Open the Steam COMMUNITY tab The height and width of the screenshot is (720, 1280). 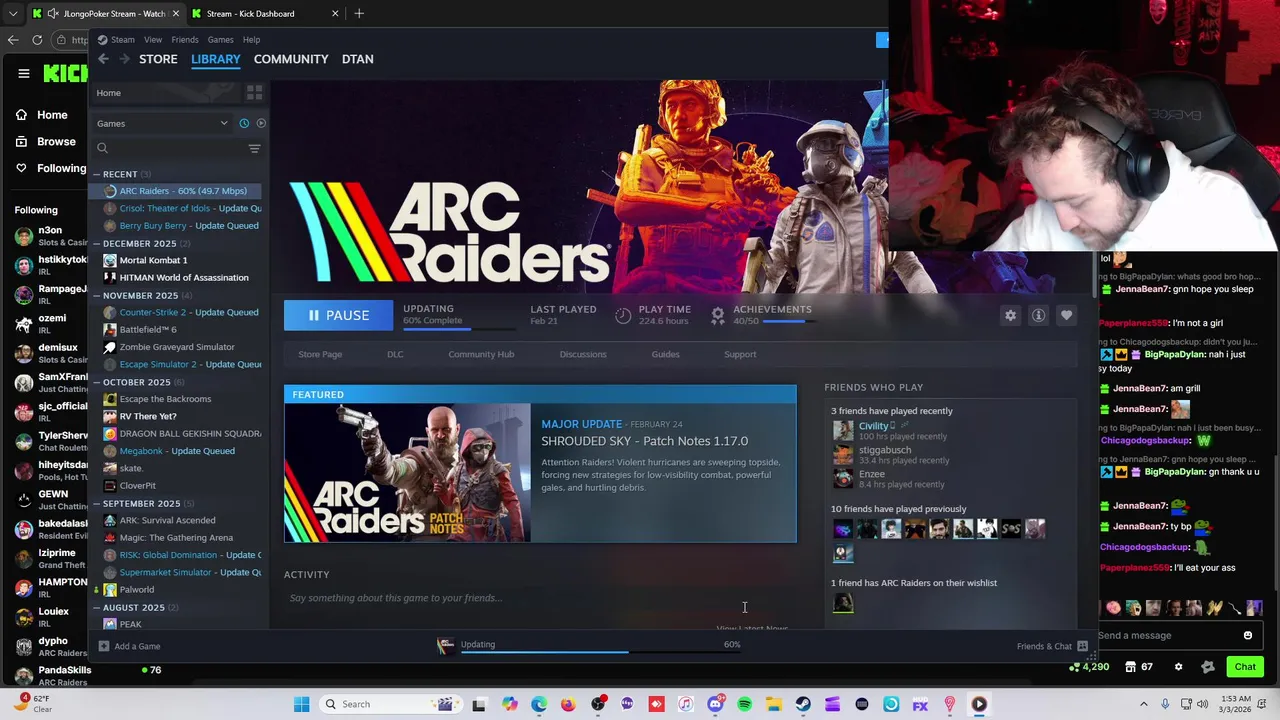coord(291,59)
